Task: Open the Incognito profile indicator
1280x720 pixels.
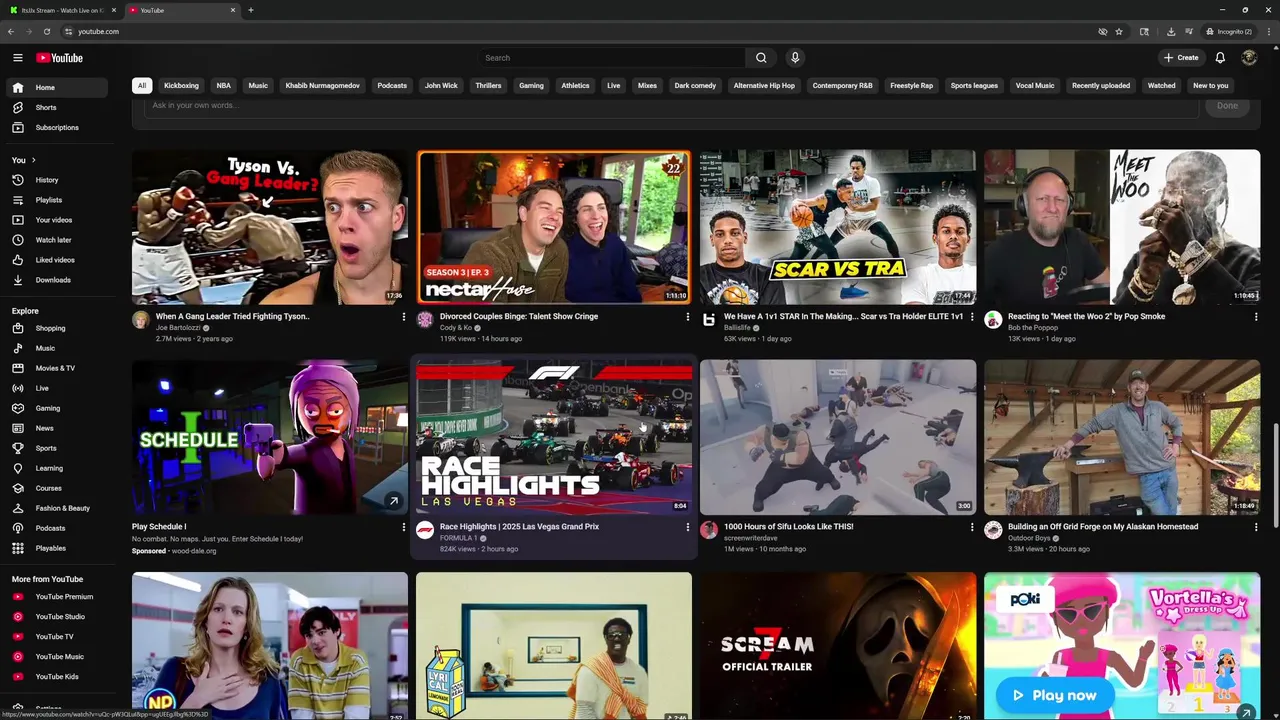Action: 1229,31
